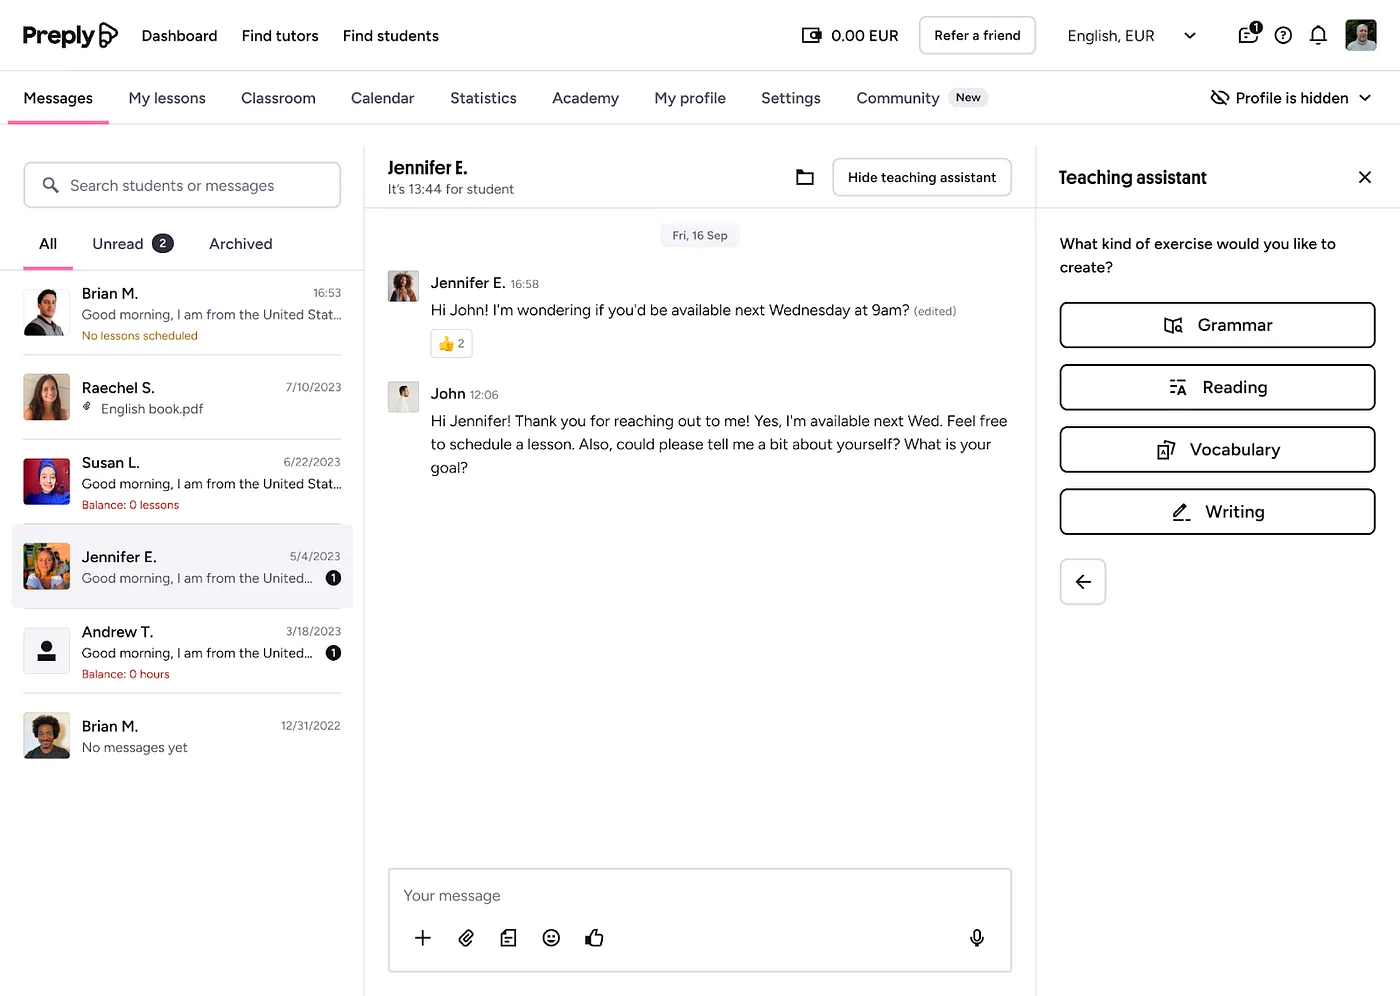Image resolution: width=1400 pixels, height=996 pixels.
Task: Send a thumbs up from message toolbar
Action: [x=594, y=938]
